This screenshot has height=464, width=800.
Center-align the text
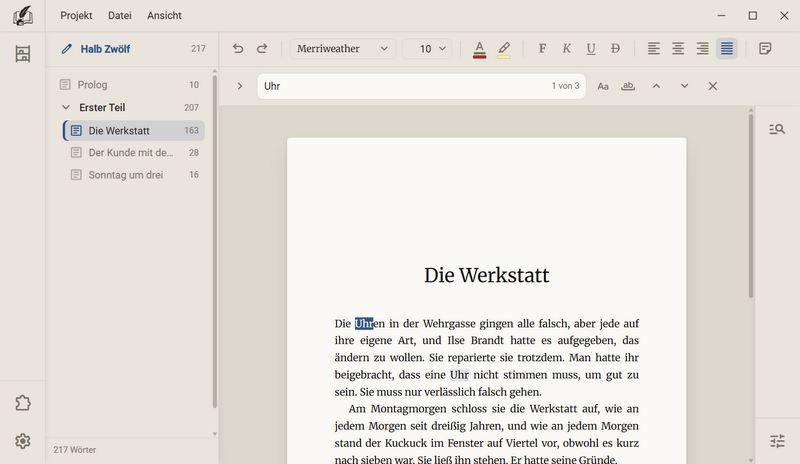click(678, 48)
